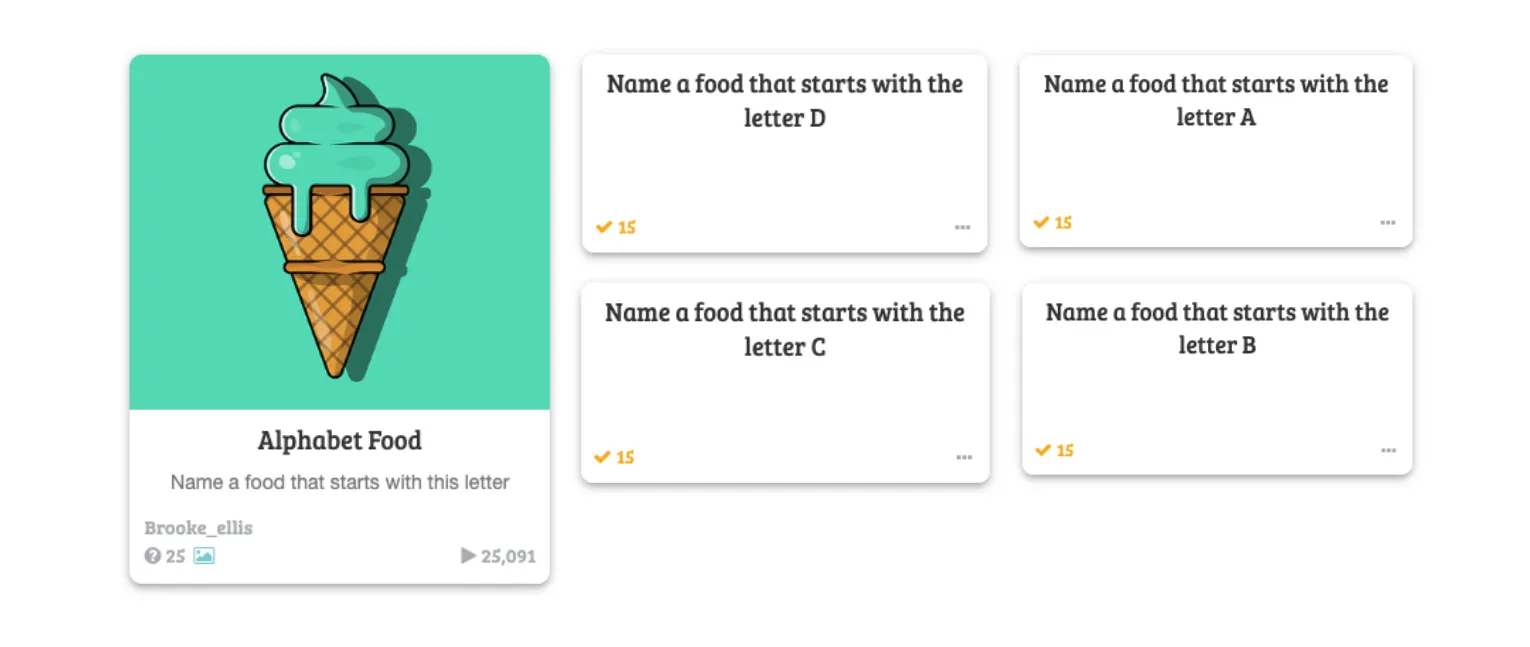The height and width of the screenshot is (647, 1530).
Task: Select the letter B question card
Action: pyautogui.click(x=1217, y=379)
